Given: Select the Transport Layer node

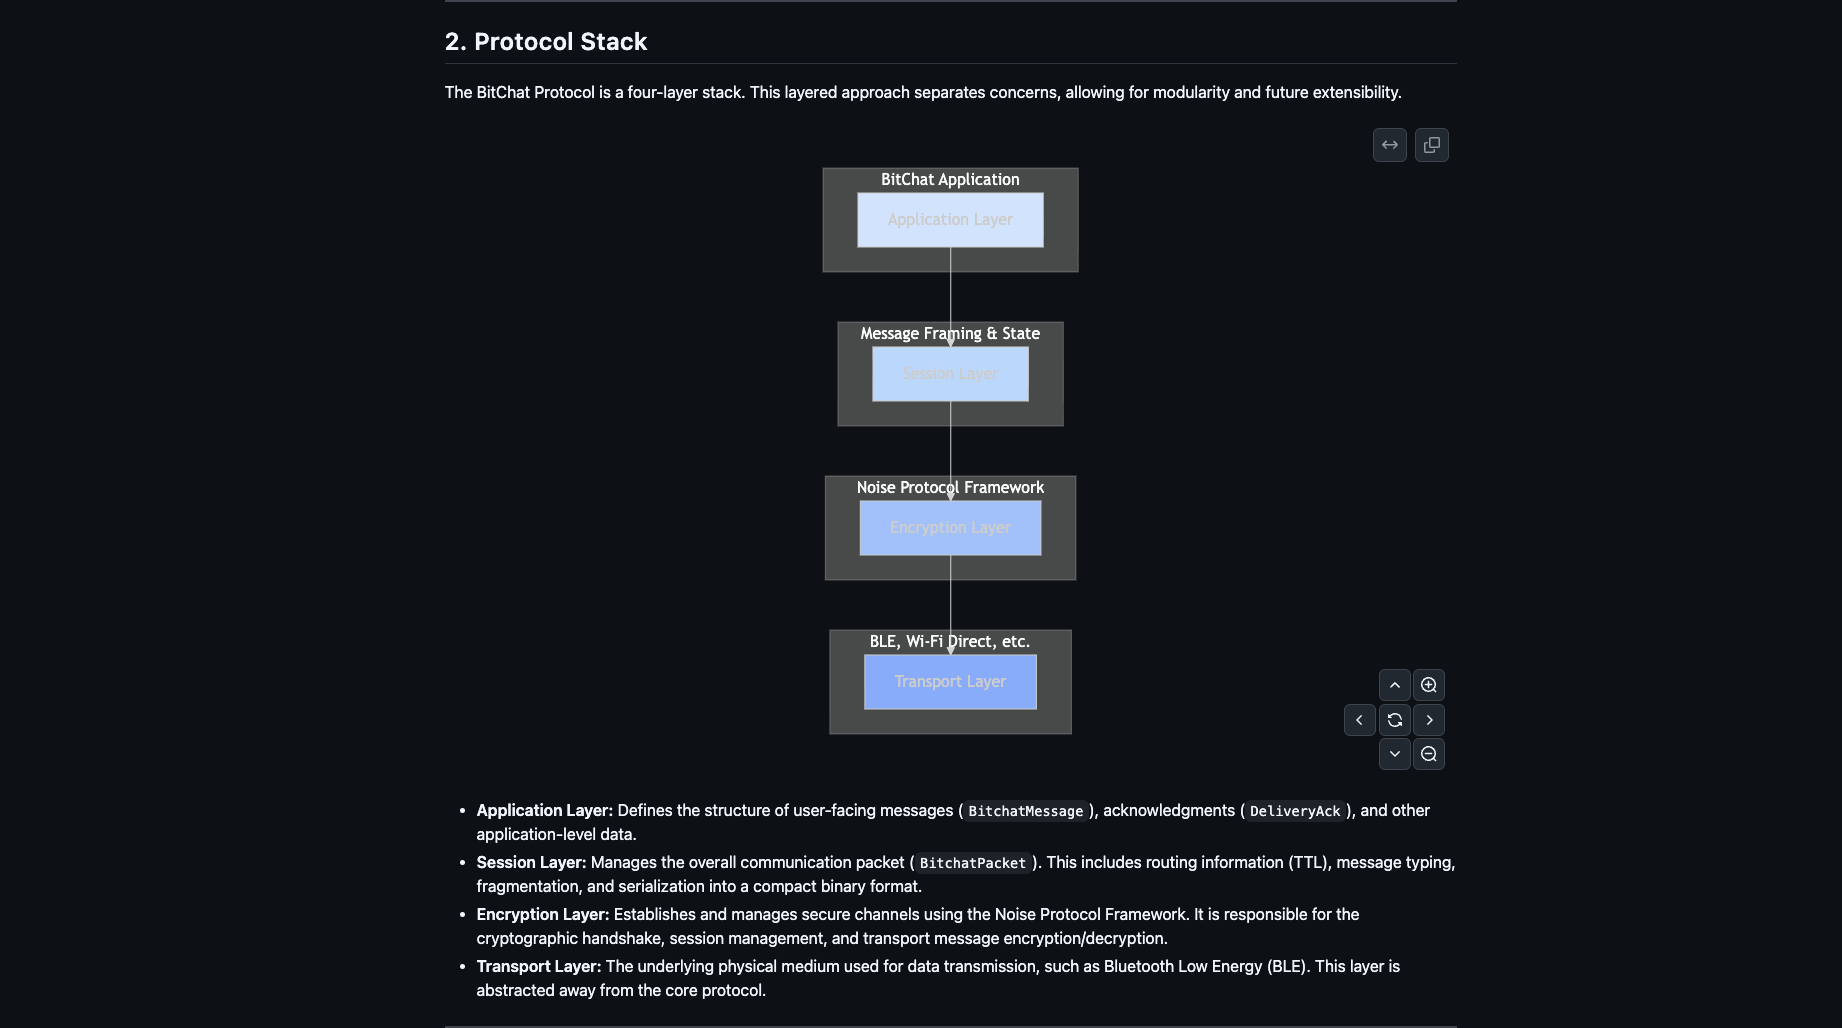Looking at the screenshot, I should tap(950, 682).
